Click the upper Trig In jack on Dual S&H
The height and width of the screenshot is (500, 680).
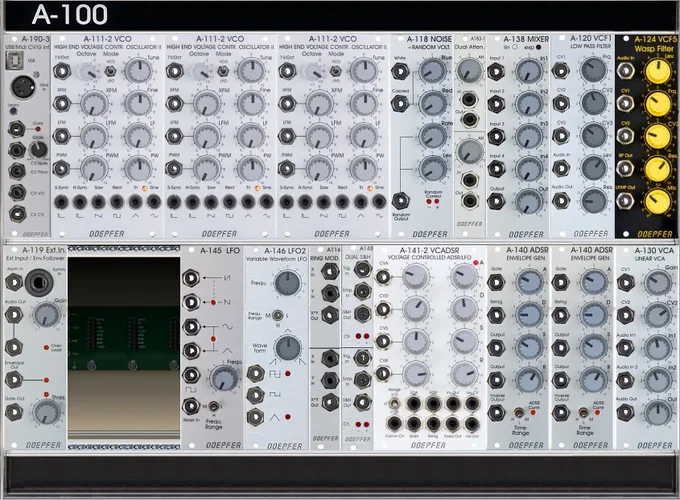[362, 269]
